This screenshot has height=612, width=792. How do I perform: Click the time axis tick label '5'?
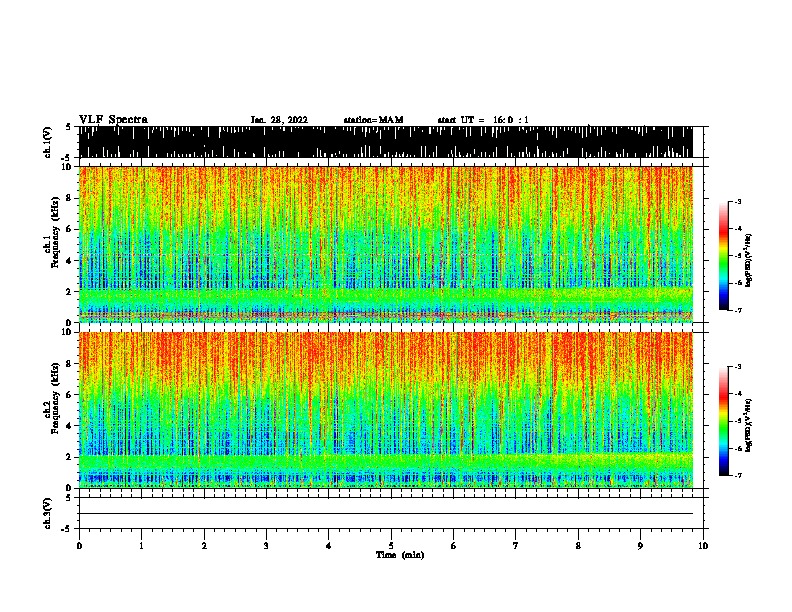(x=391, y=546)
